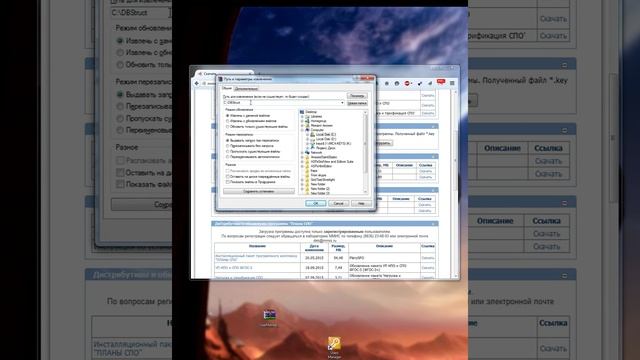The height and width of the screenshot is (360, 640).
Task: Enable 'Показать файлы в Проводнике' checkbox
Action: pyautogui.click(x=227, y=182)
